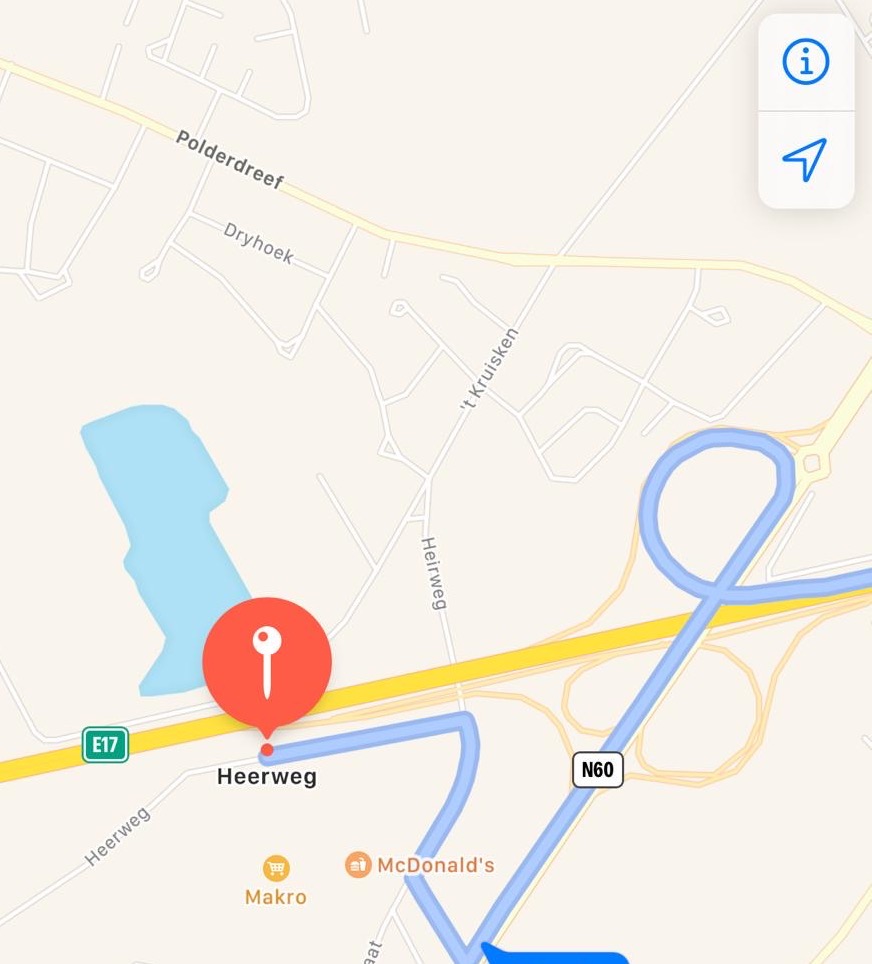Tap the diagonal Heerweg road label

coord(117,836)
